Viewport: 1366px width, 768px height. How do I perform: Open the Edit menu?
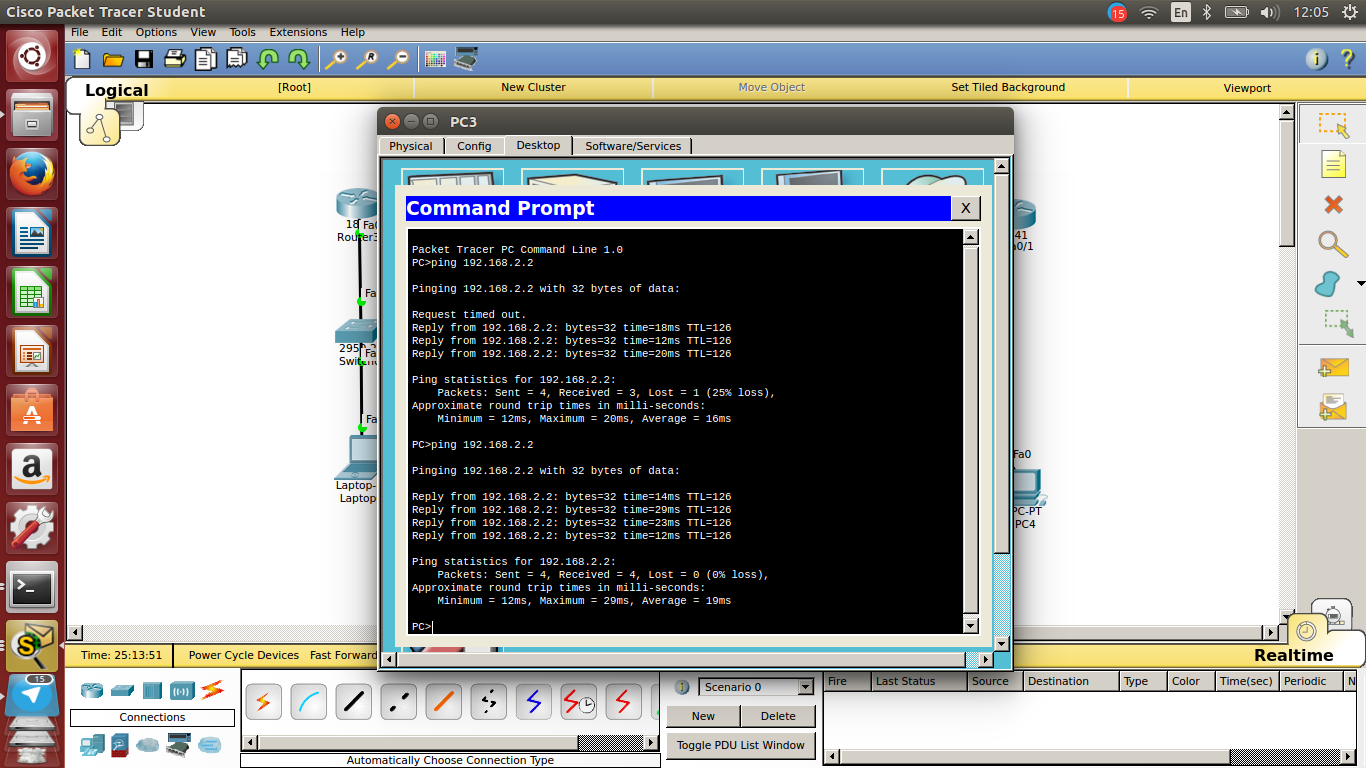[112, 32]
